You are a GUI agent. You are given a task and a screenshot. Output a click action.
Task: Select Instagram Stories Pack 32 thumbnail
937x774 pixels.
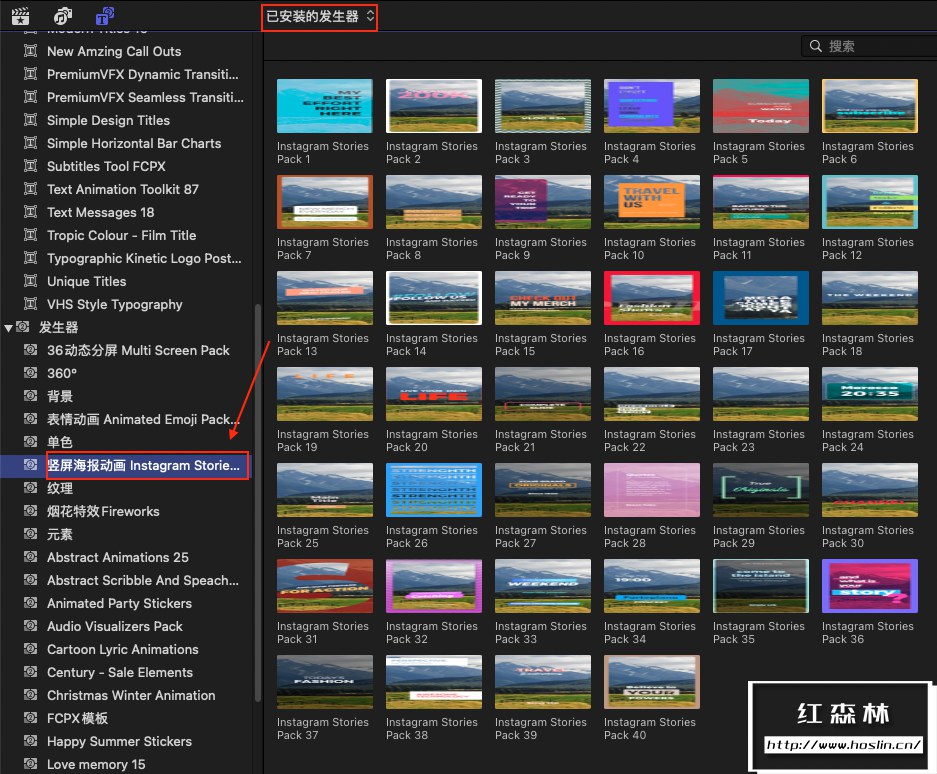click(434, 586)
